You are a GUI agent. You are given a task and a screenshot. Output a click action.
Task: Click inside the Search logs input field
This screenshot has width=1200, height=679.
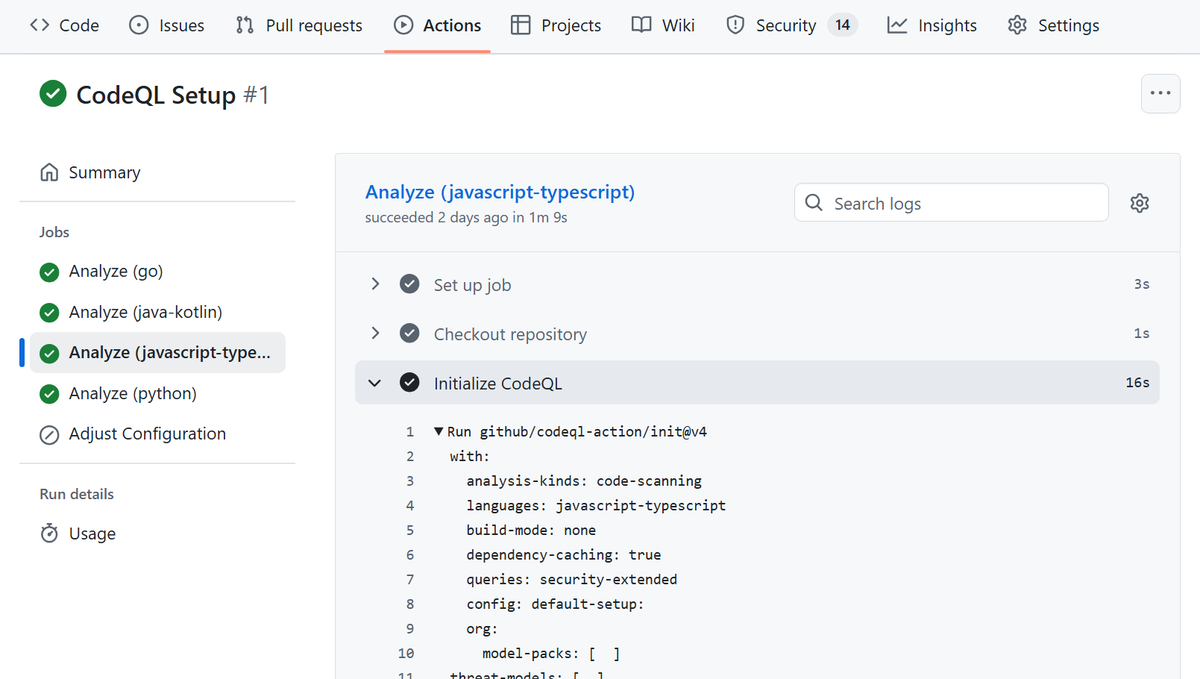(x=950, y=202)
